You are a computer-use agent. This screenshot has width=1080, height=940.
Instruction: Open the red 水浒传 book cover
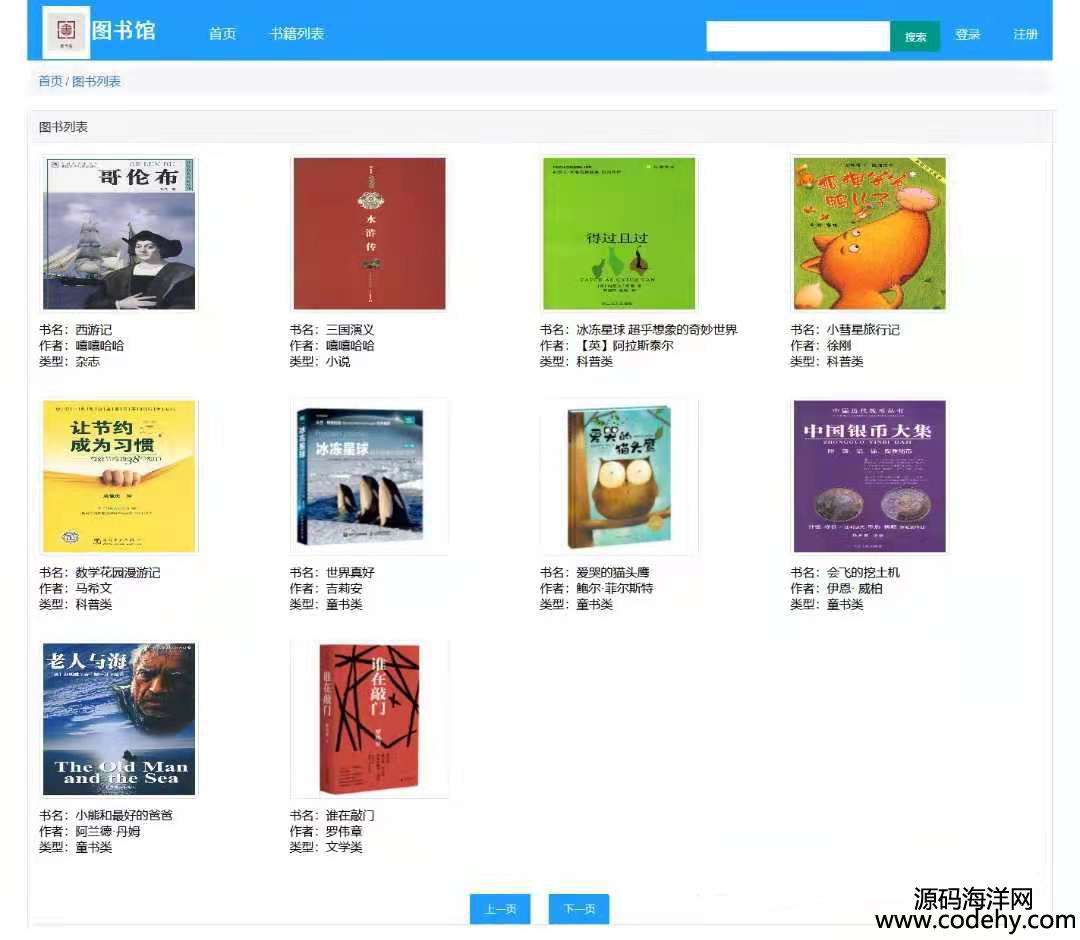coord(369,234)
